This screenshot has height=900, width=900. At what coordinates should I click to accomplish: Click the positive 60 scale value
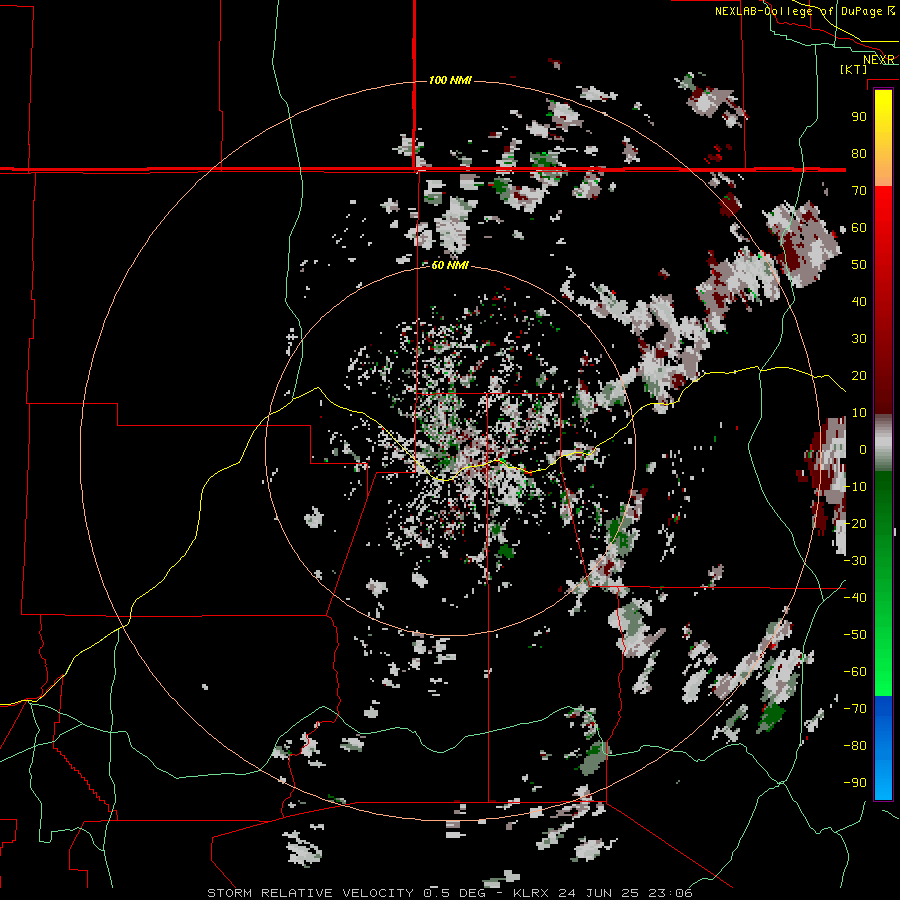pos(859,227)
